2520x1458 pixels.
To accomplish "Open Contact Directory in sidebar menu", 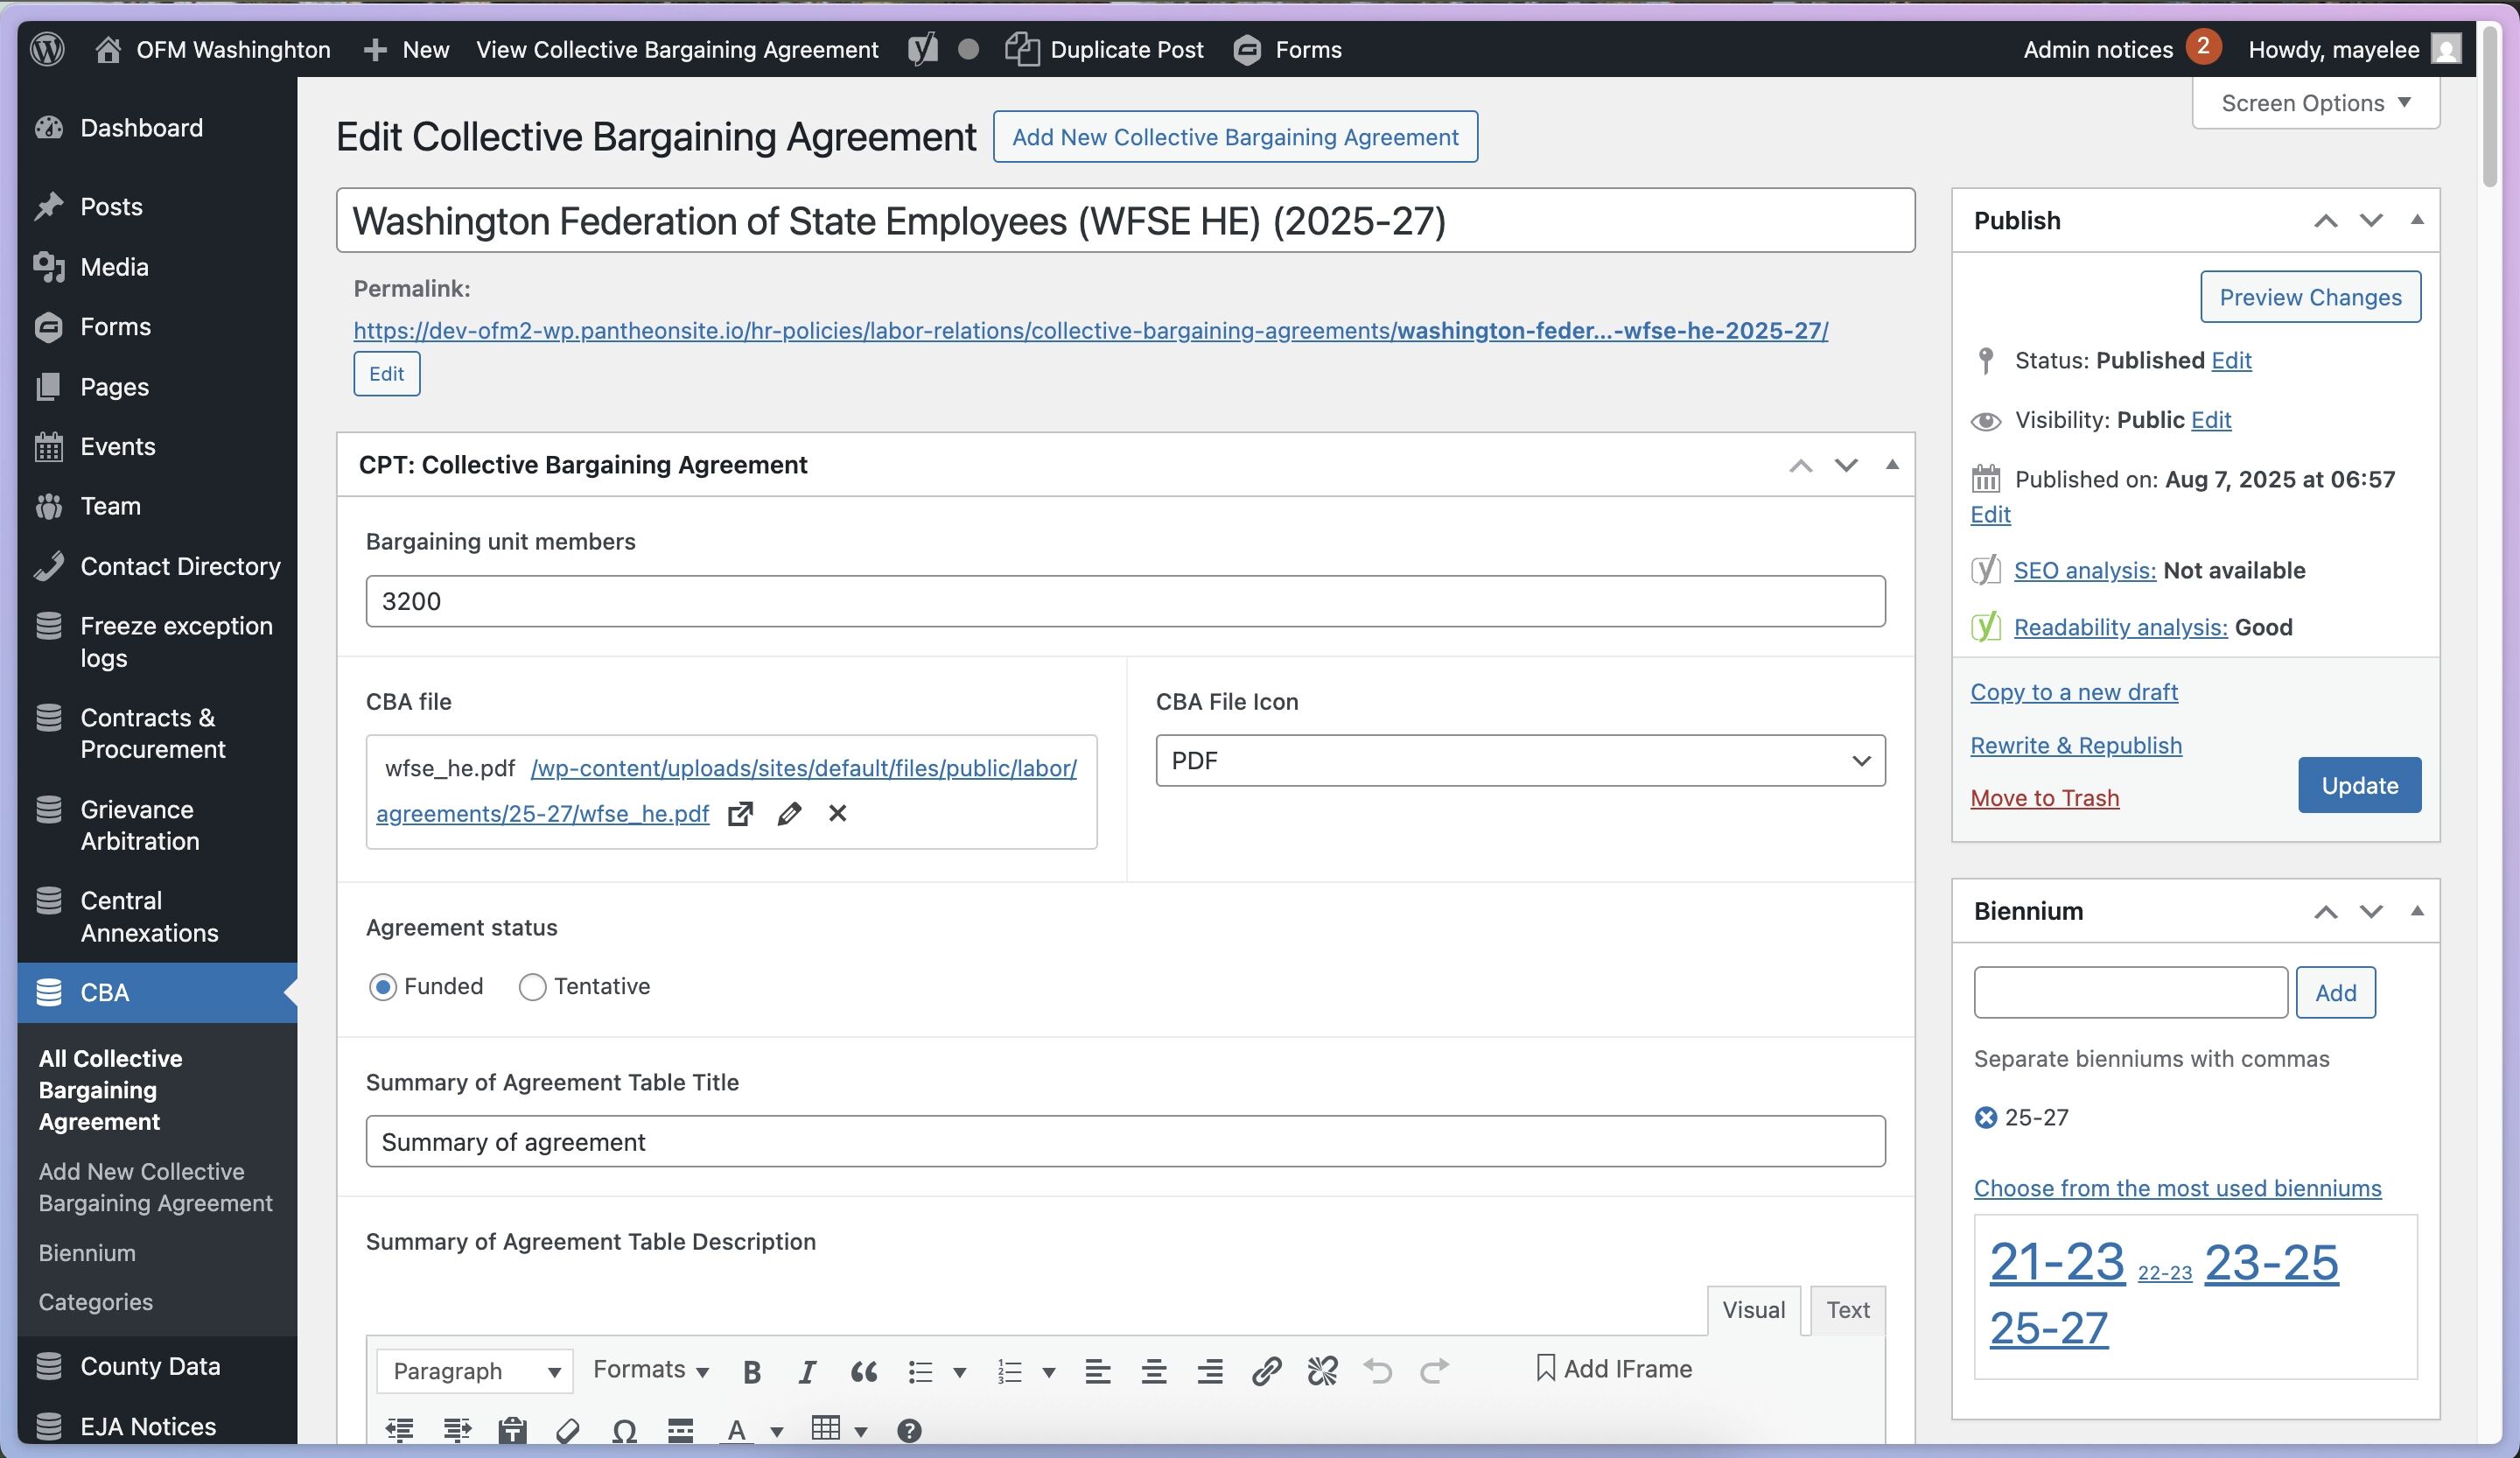I will (180, 566).
